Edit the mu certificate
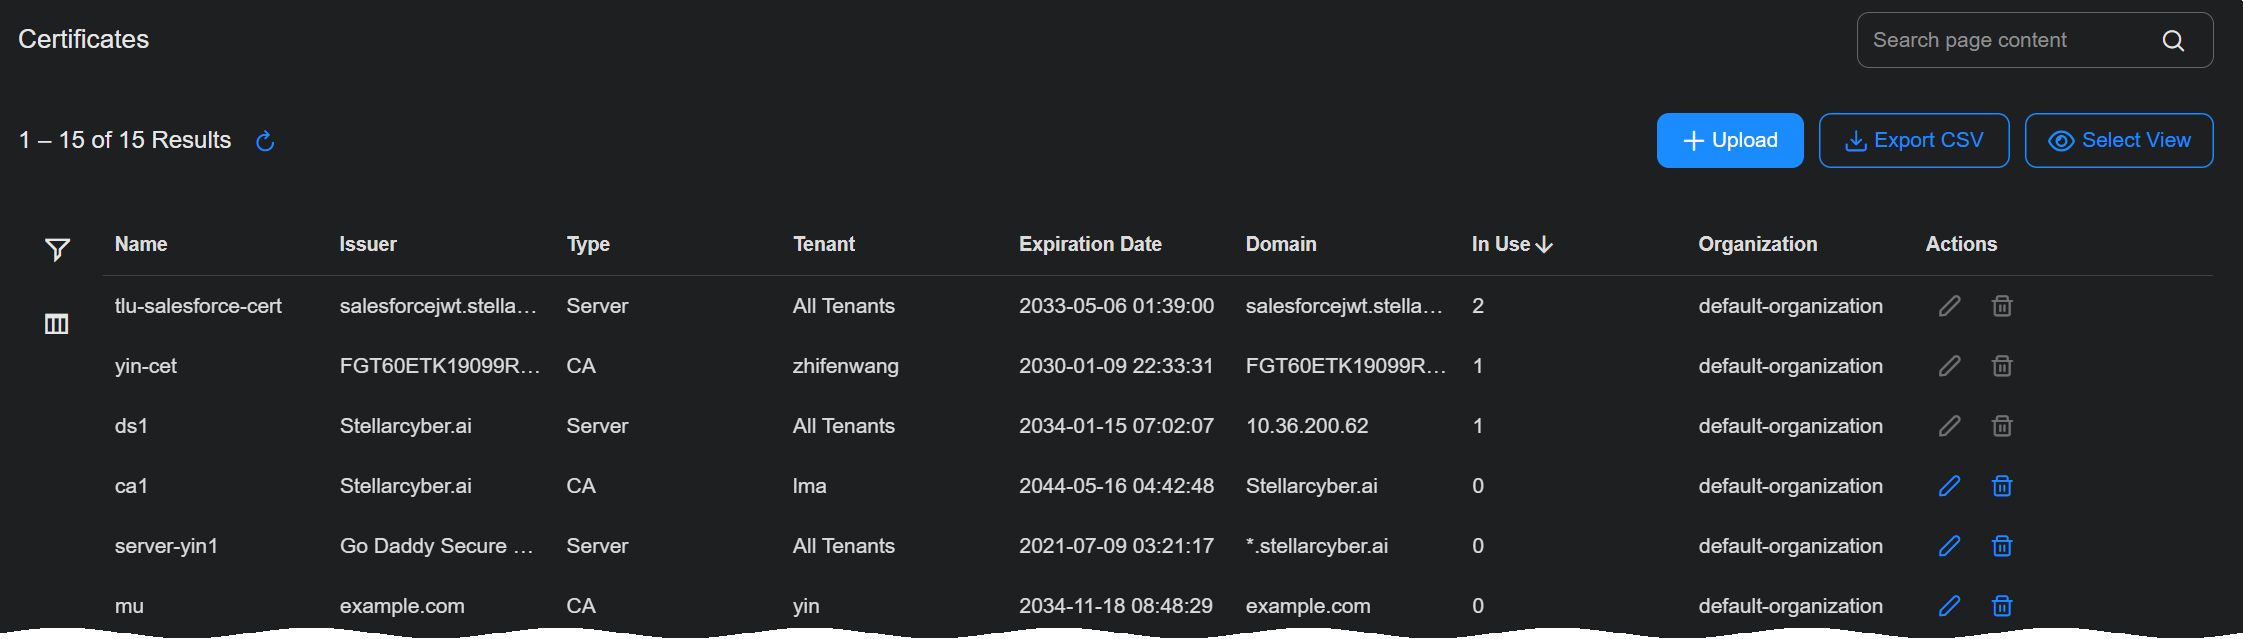The width and height of the screenshot is (2243, 639). 1949,606
